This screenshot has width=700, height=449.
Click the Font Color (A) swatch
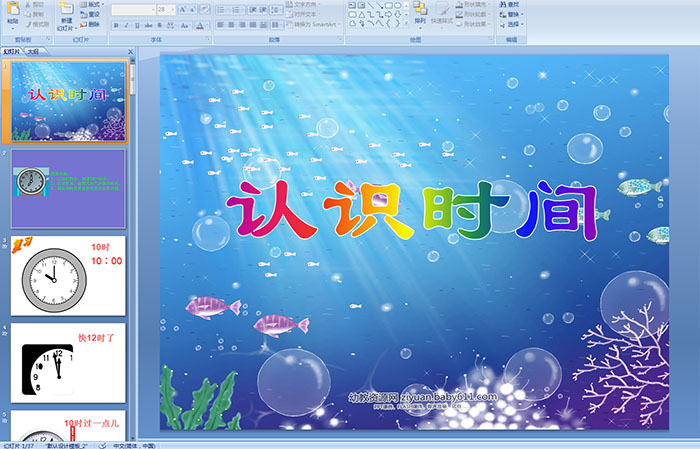(x=200, y=25)
